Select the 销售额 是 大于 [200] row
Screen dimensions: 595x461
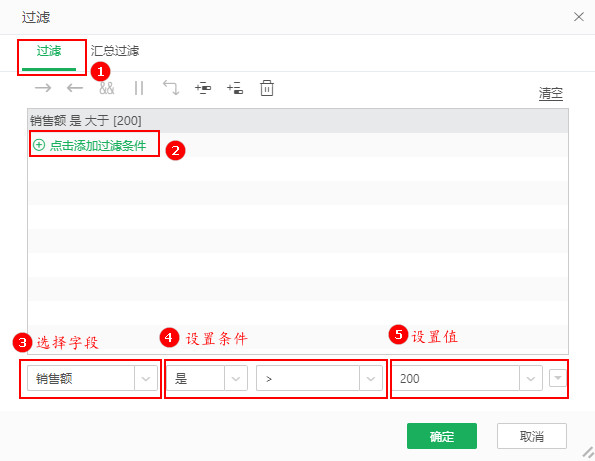click(298, 121)
